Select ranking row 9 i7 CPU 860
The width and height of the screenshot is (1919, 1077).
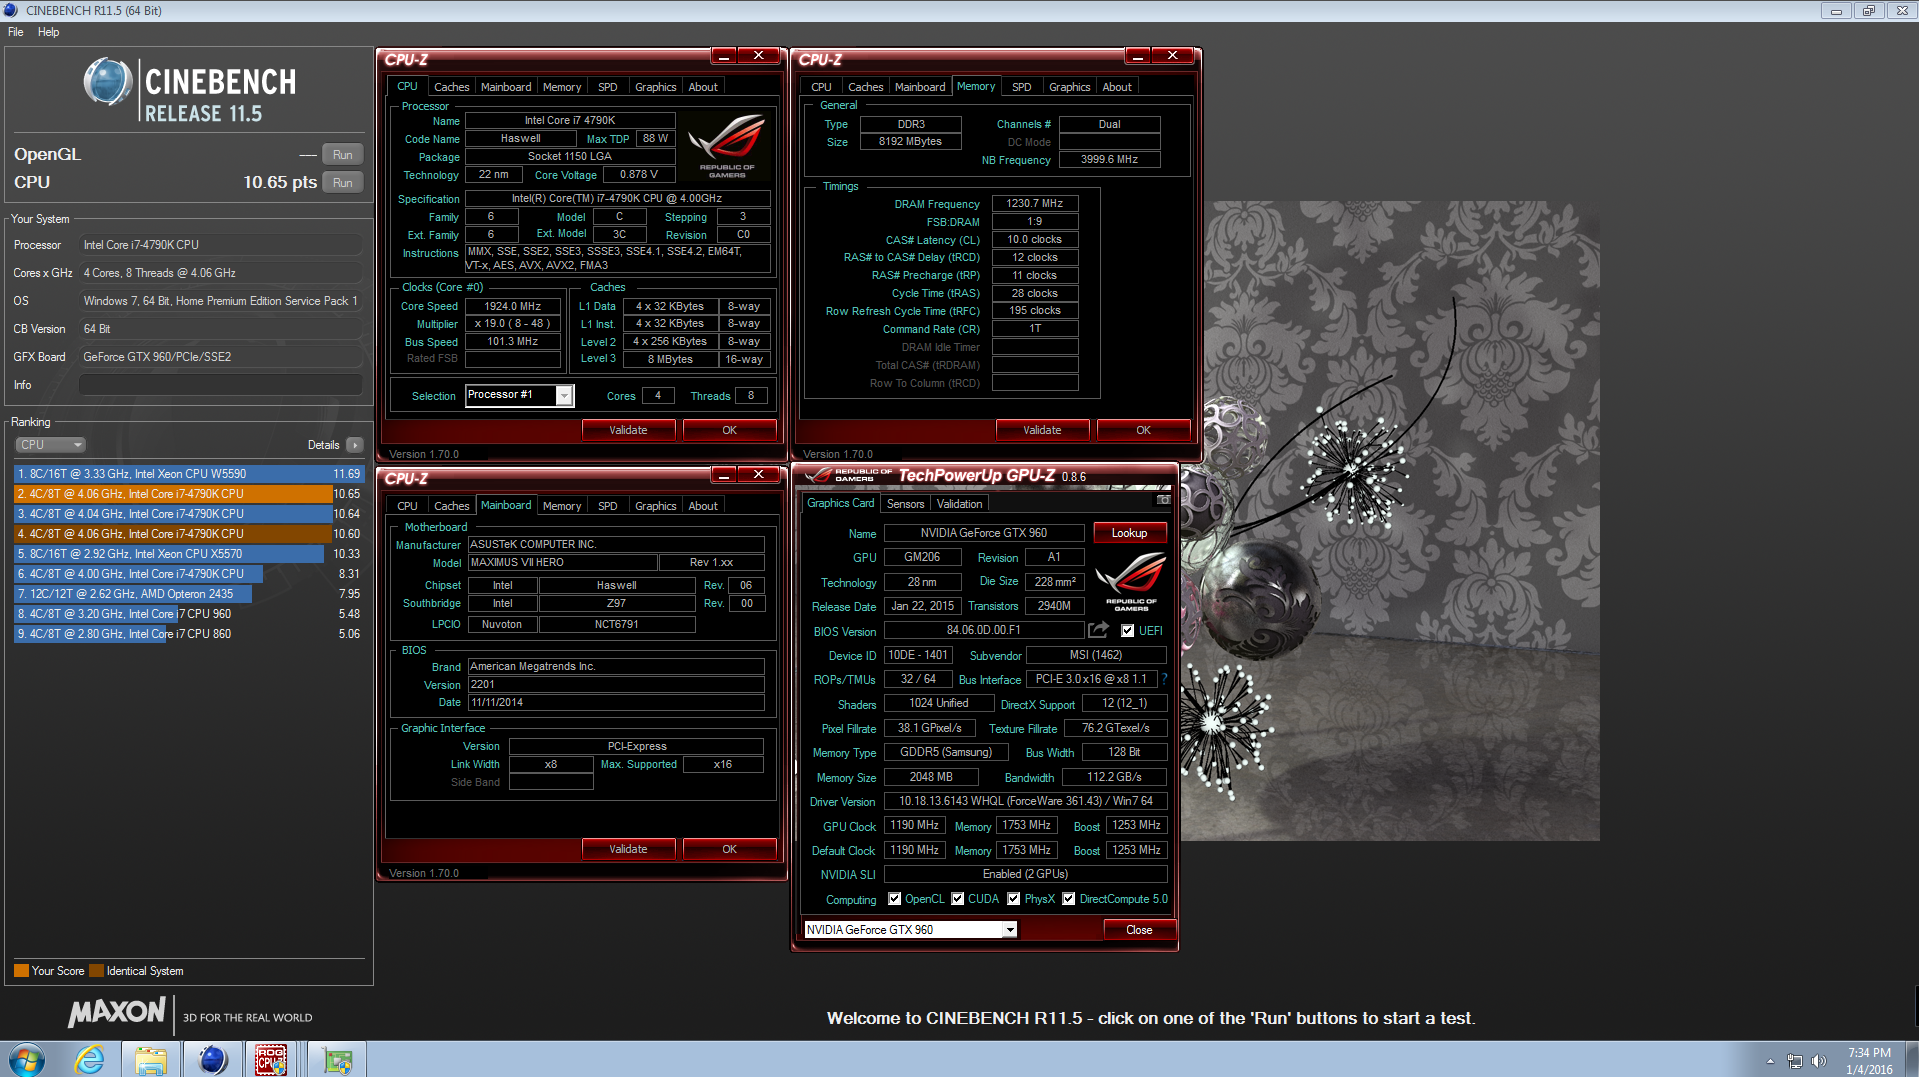point(189,634)
